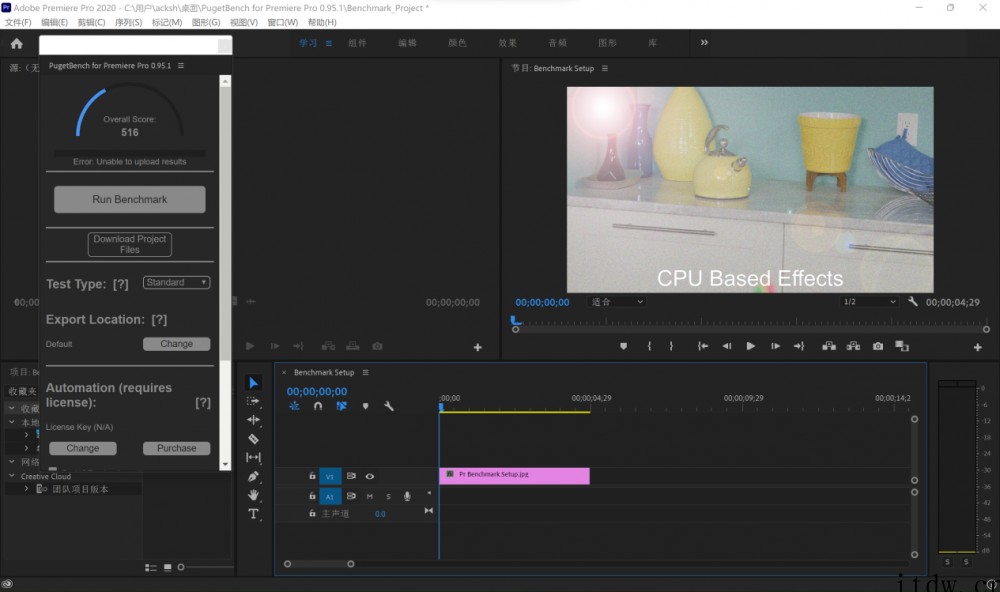Screen dimensions: 1000x592
Task: Step forward one frame in Program Monitor
Action: (775, 346)
